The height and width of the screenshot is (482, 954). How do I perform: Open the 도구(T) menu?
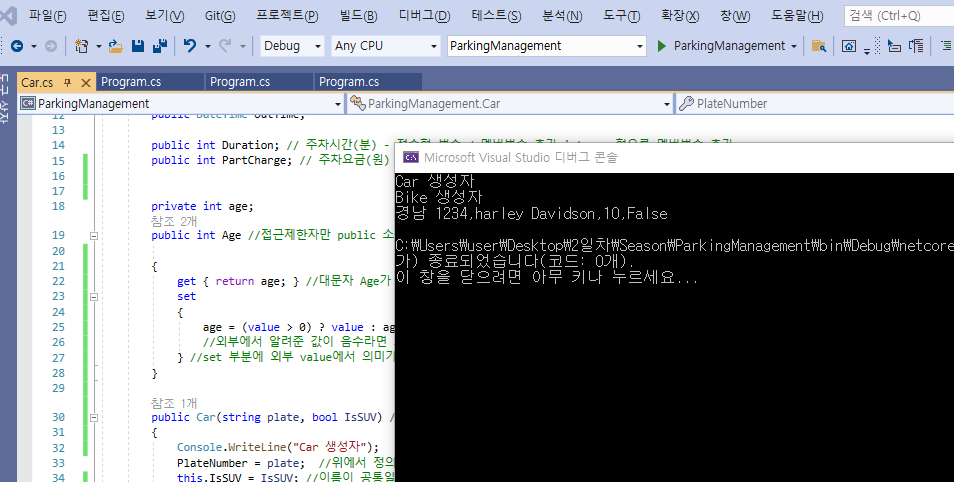pyautogui.click(x=621, y=16)
